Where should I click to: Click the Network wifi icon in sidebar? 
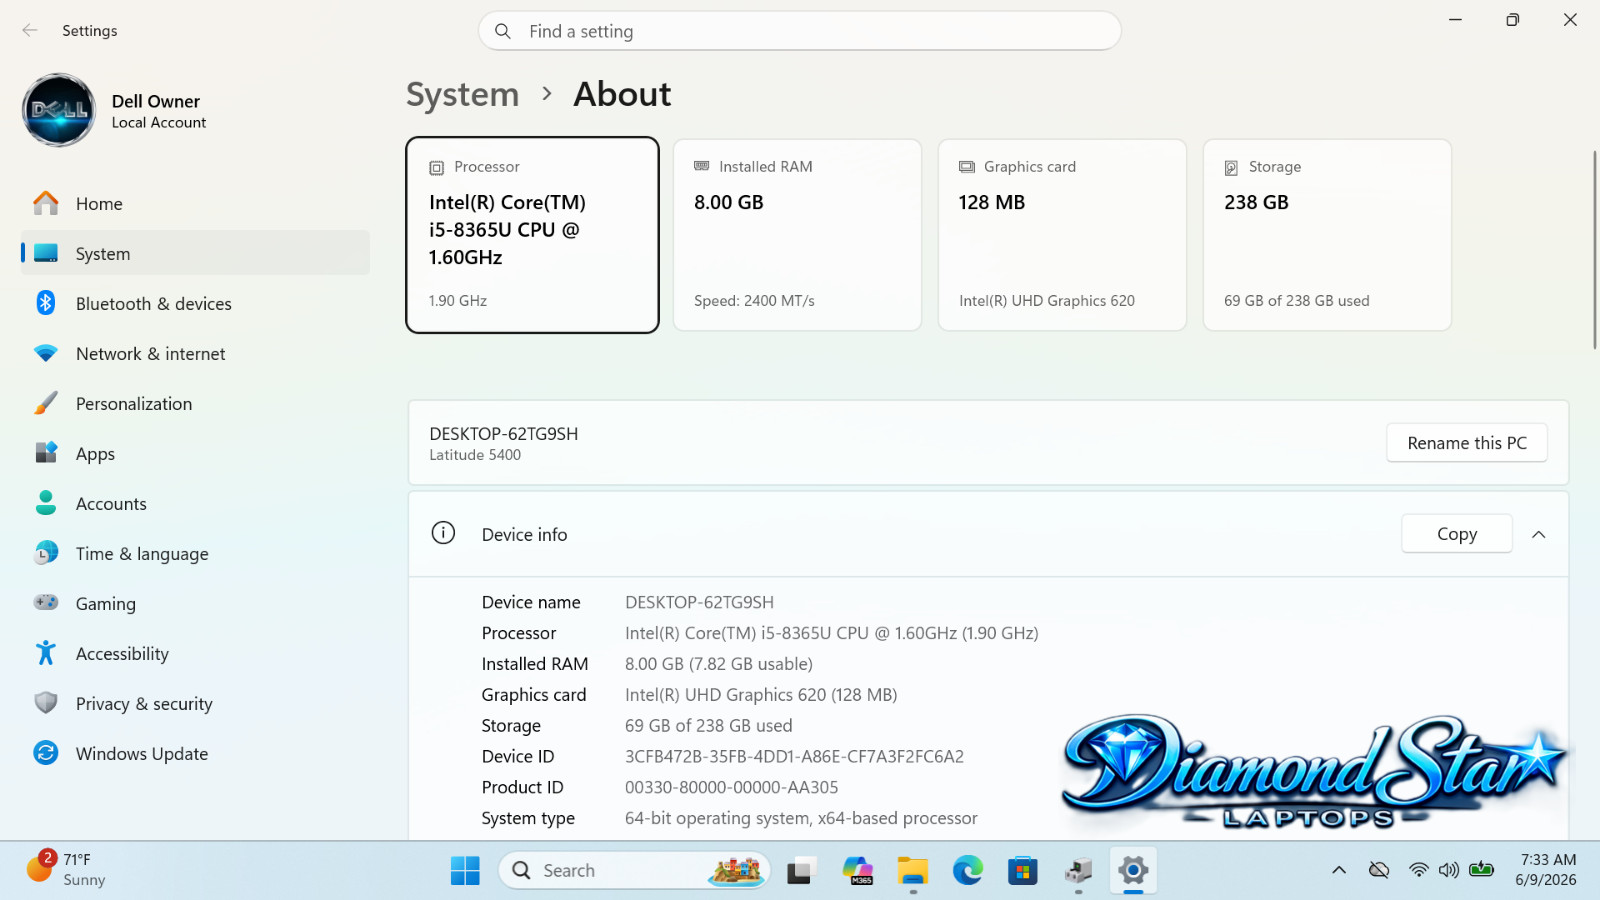point(46,353)
